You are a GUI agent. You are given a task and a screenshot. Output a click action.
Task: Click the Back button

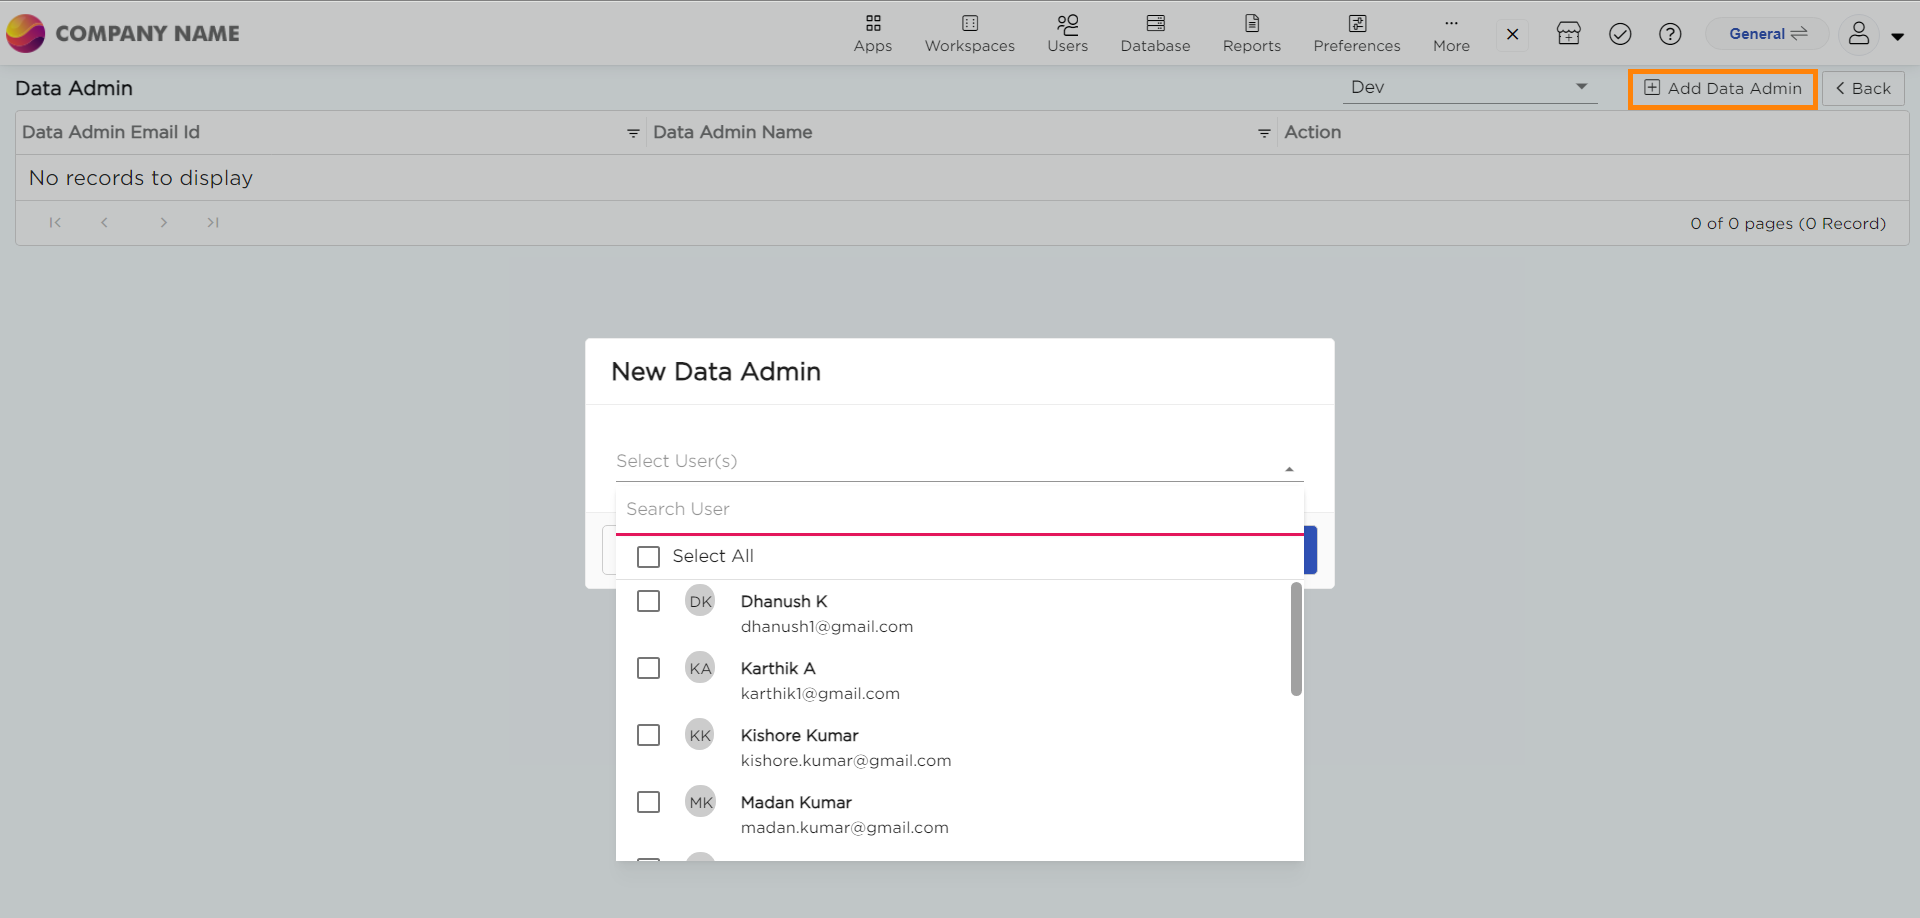[1862, 89]
